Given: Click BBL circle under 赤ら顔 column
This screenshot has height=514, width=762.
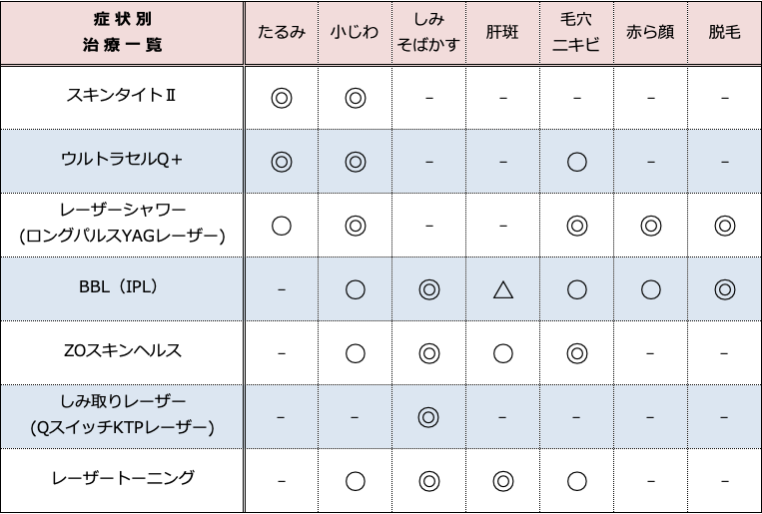Looking at the screenshot, I should coord(651,290).
